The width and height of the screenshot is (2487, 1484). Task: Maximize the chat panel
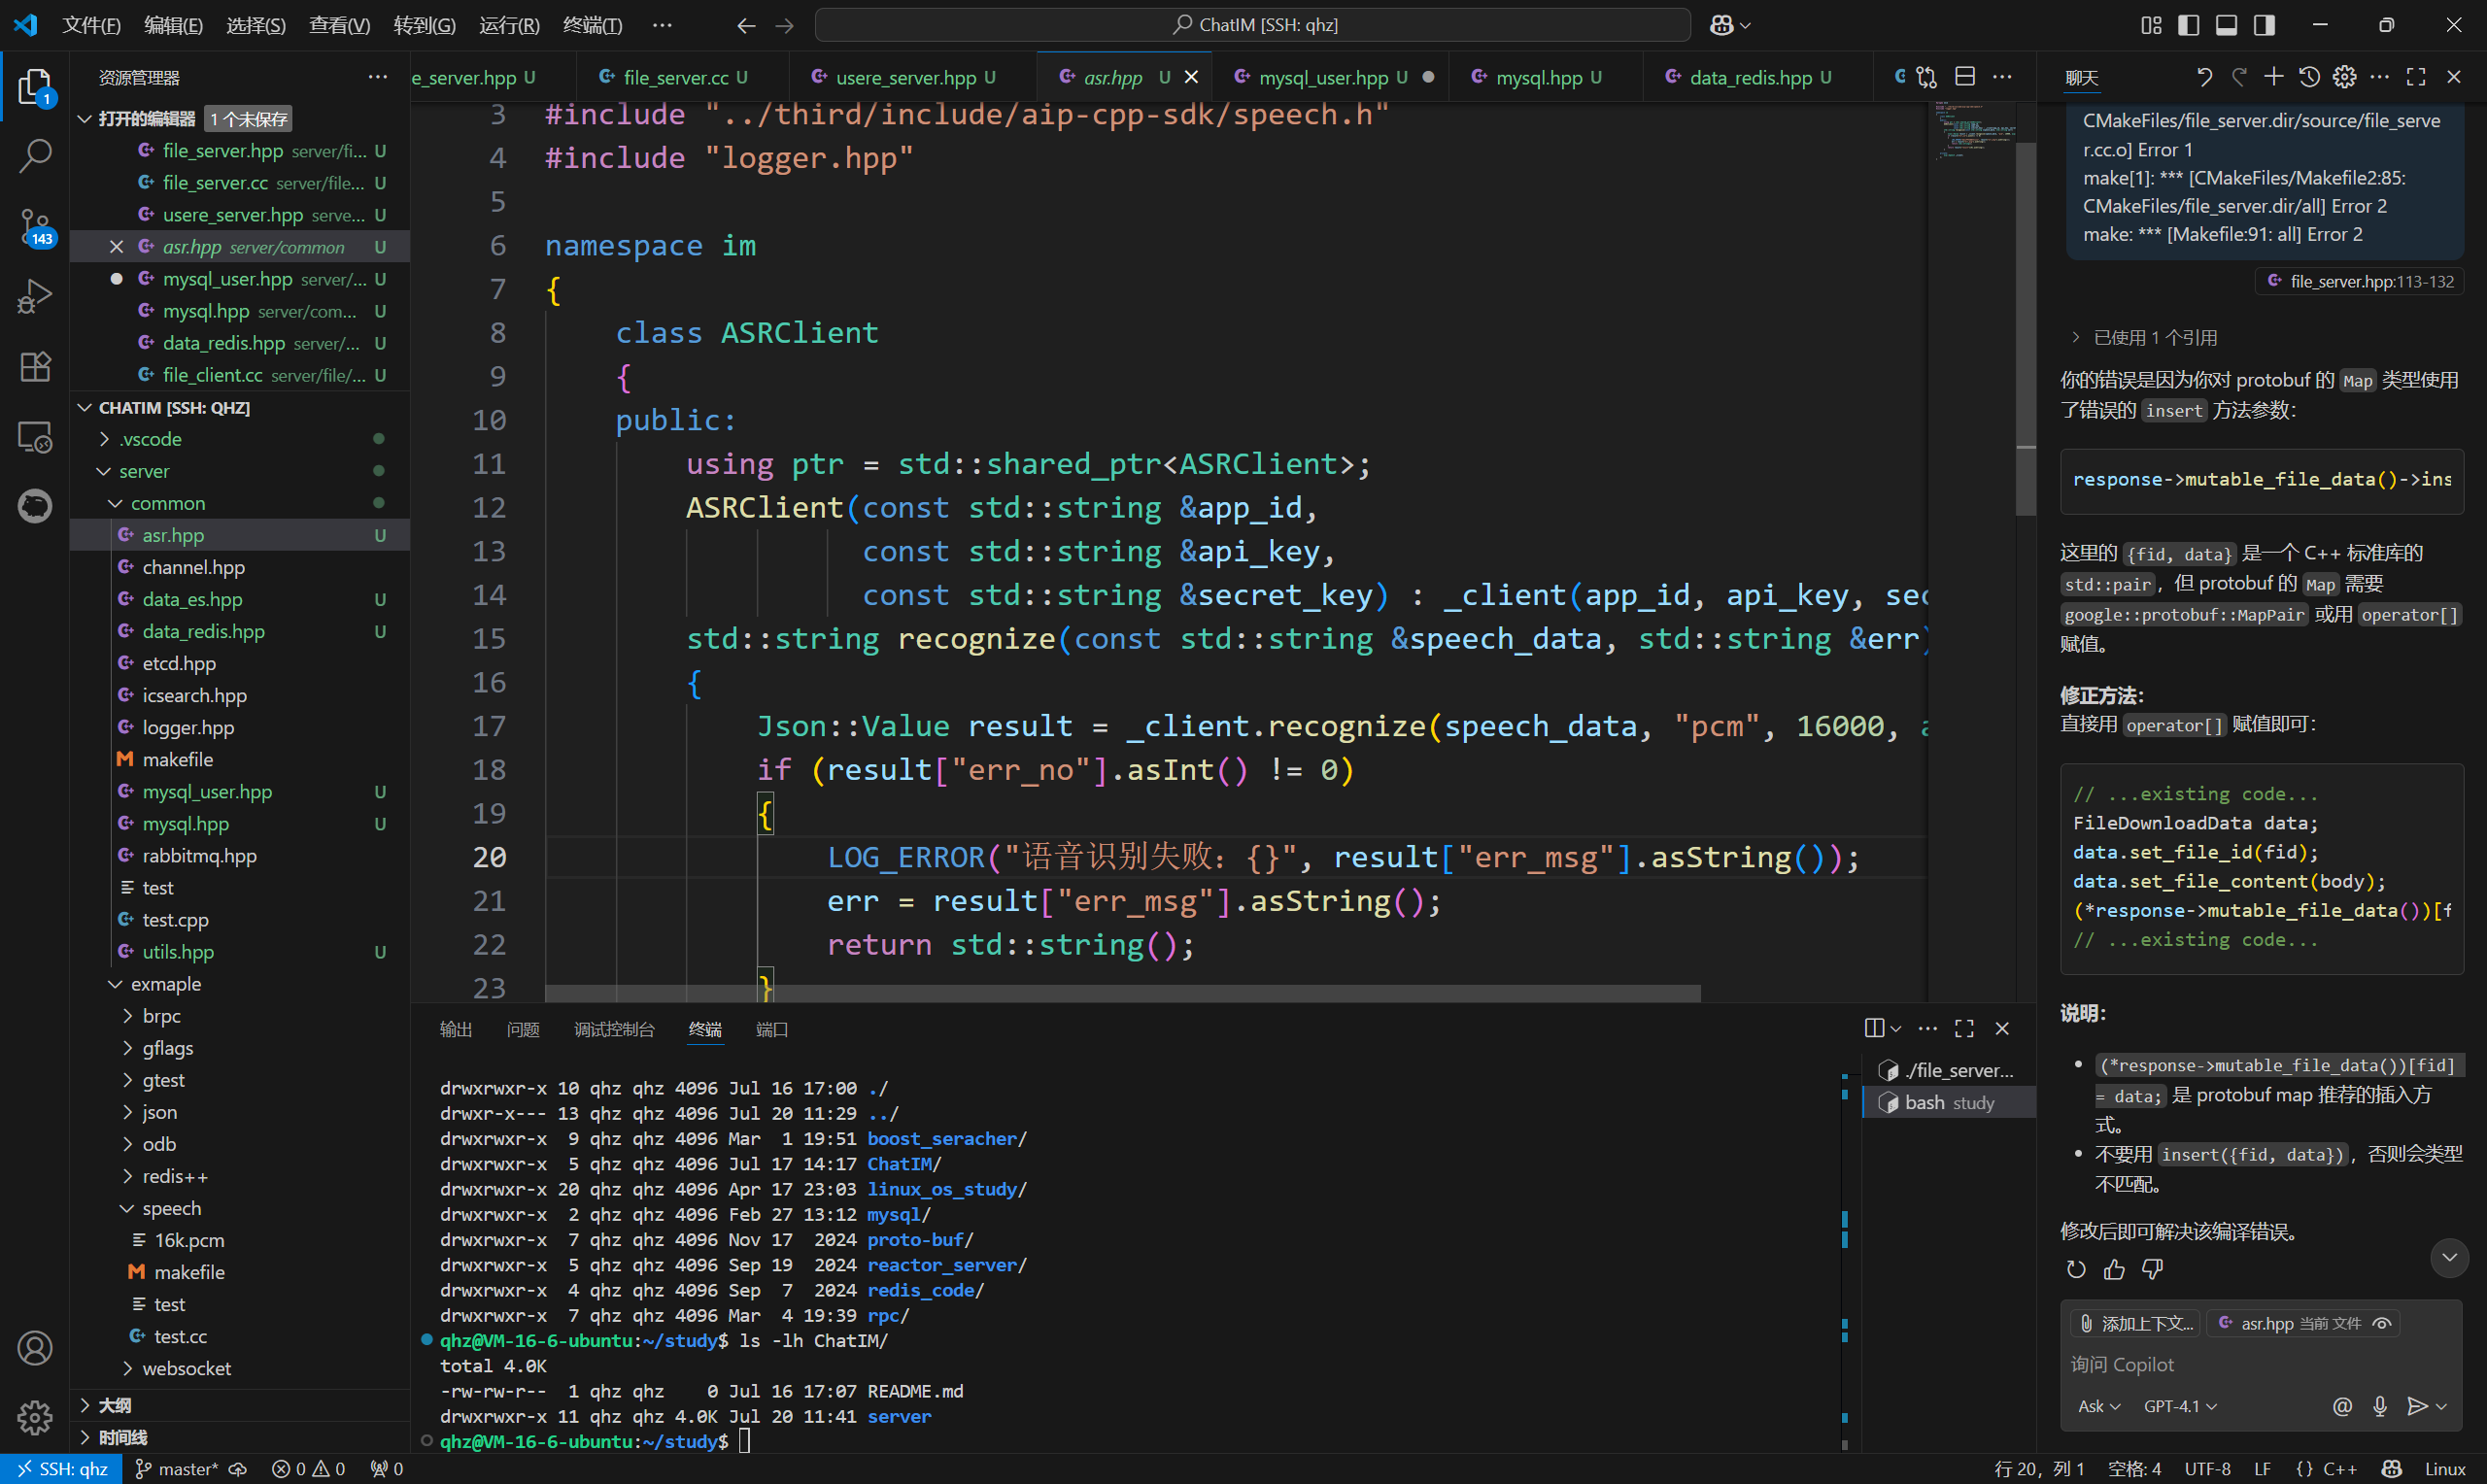click(2416, 77)
